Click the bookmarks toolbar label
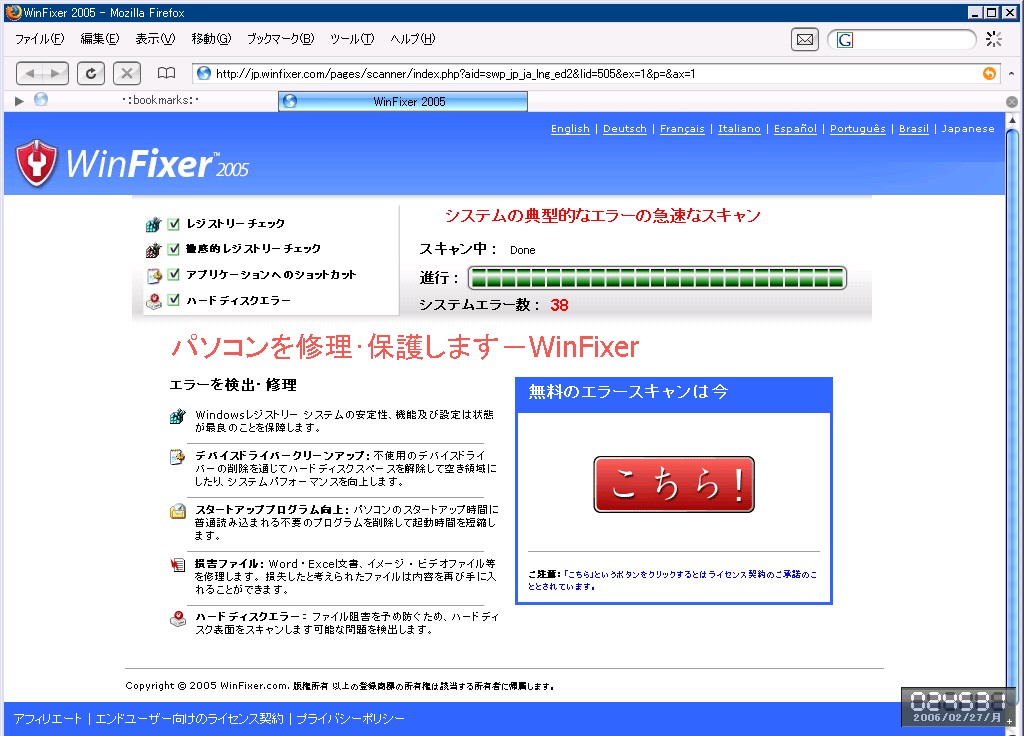 pyautogui.click(x=160, y=100)
